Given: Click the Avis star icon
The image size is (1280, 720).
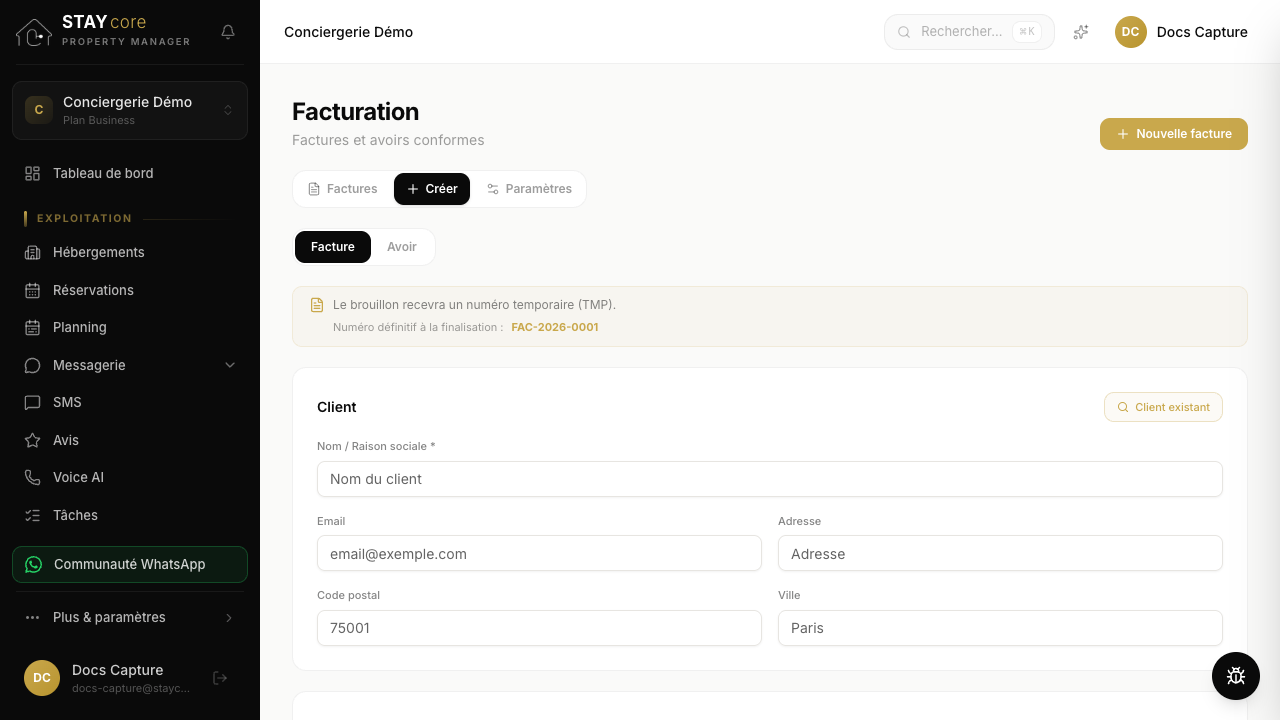Looking at the screenshot, I should click(x=32, y=440).
